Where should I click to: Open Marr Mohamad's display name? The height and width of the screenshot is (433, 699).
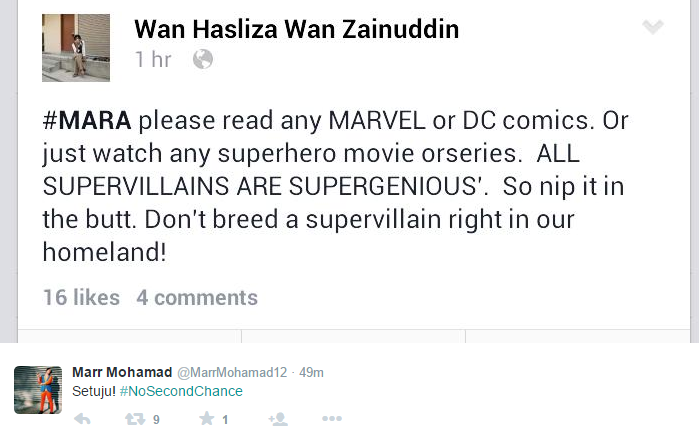pyautogui.click(x=122, y=372)
